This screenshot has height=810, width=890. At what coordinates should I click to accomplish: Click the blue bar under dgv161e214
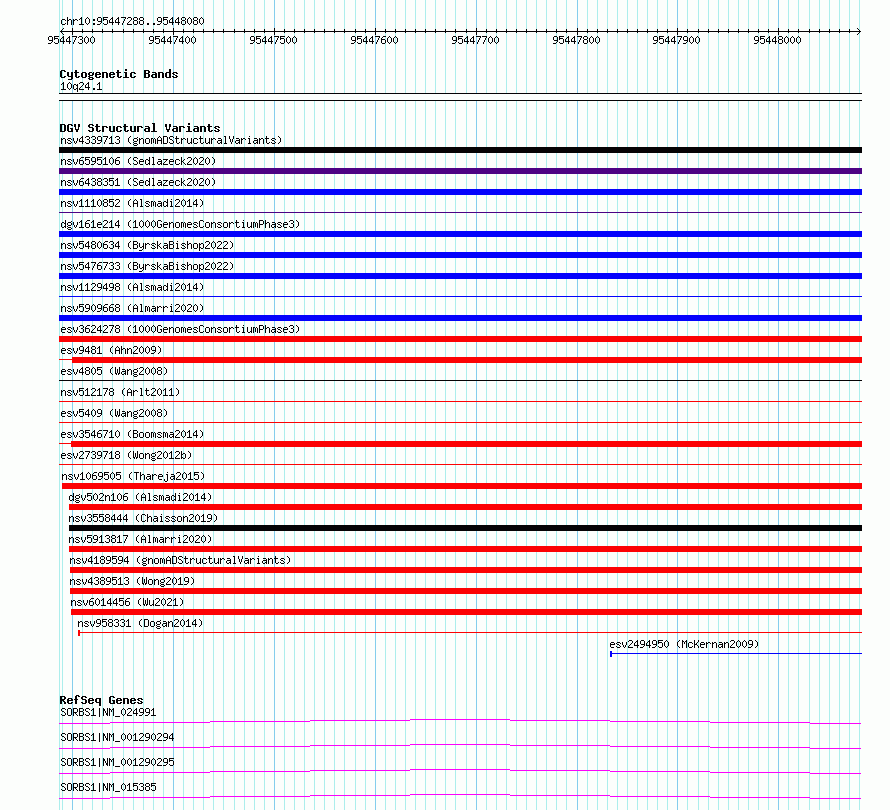460,234
